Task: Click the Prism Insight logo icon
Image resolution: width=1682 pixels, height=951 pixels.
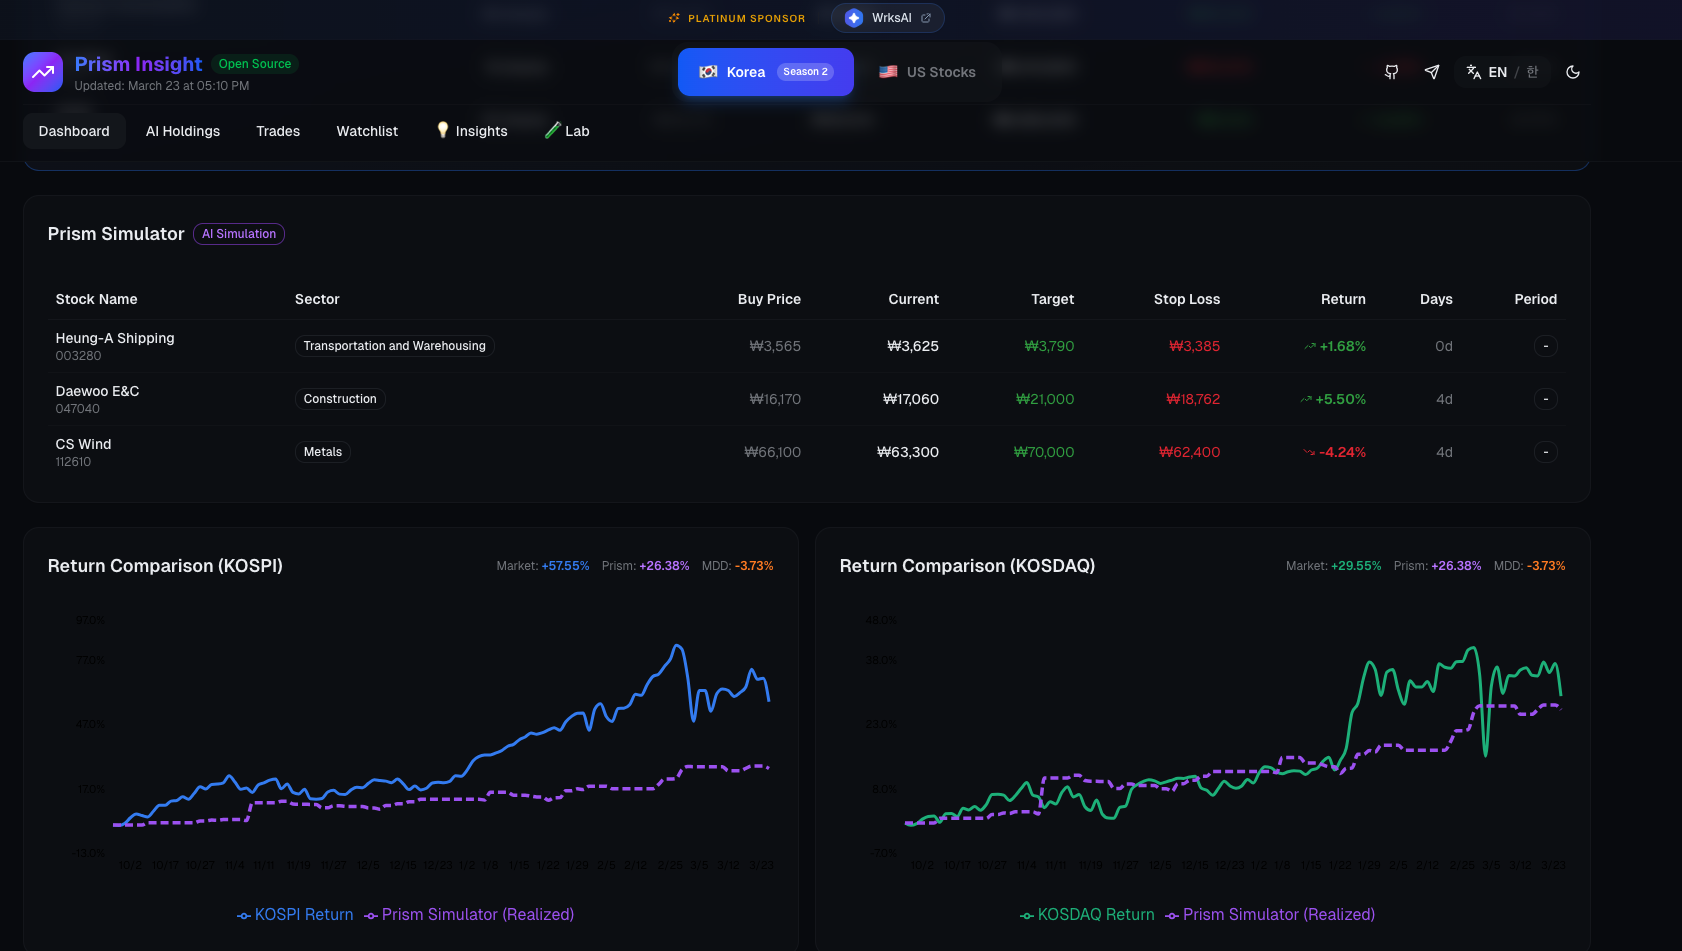Action: 42,71
